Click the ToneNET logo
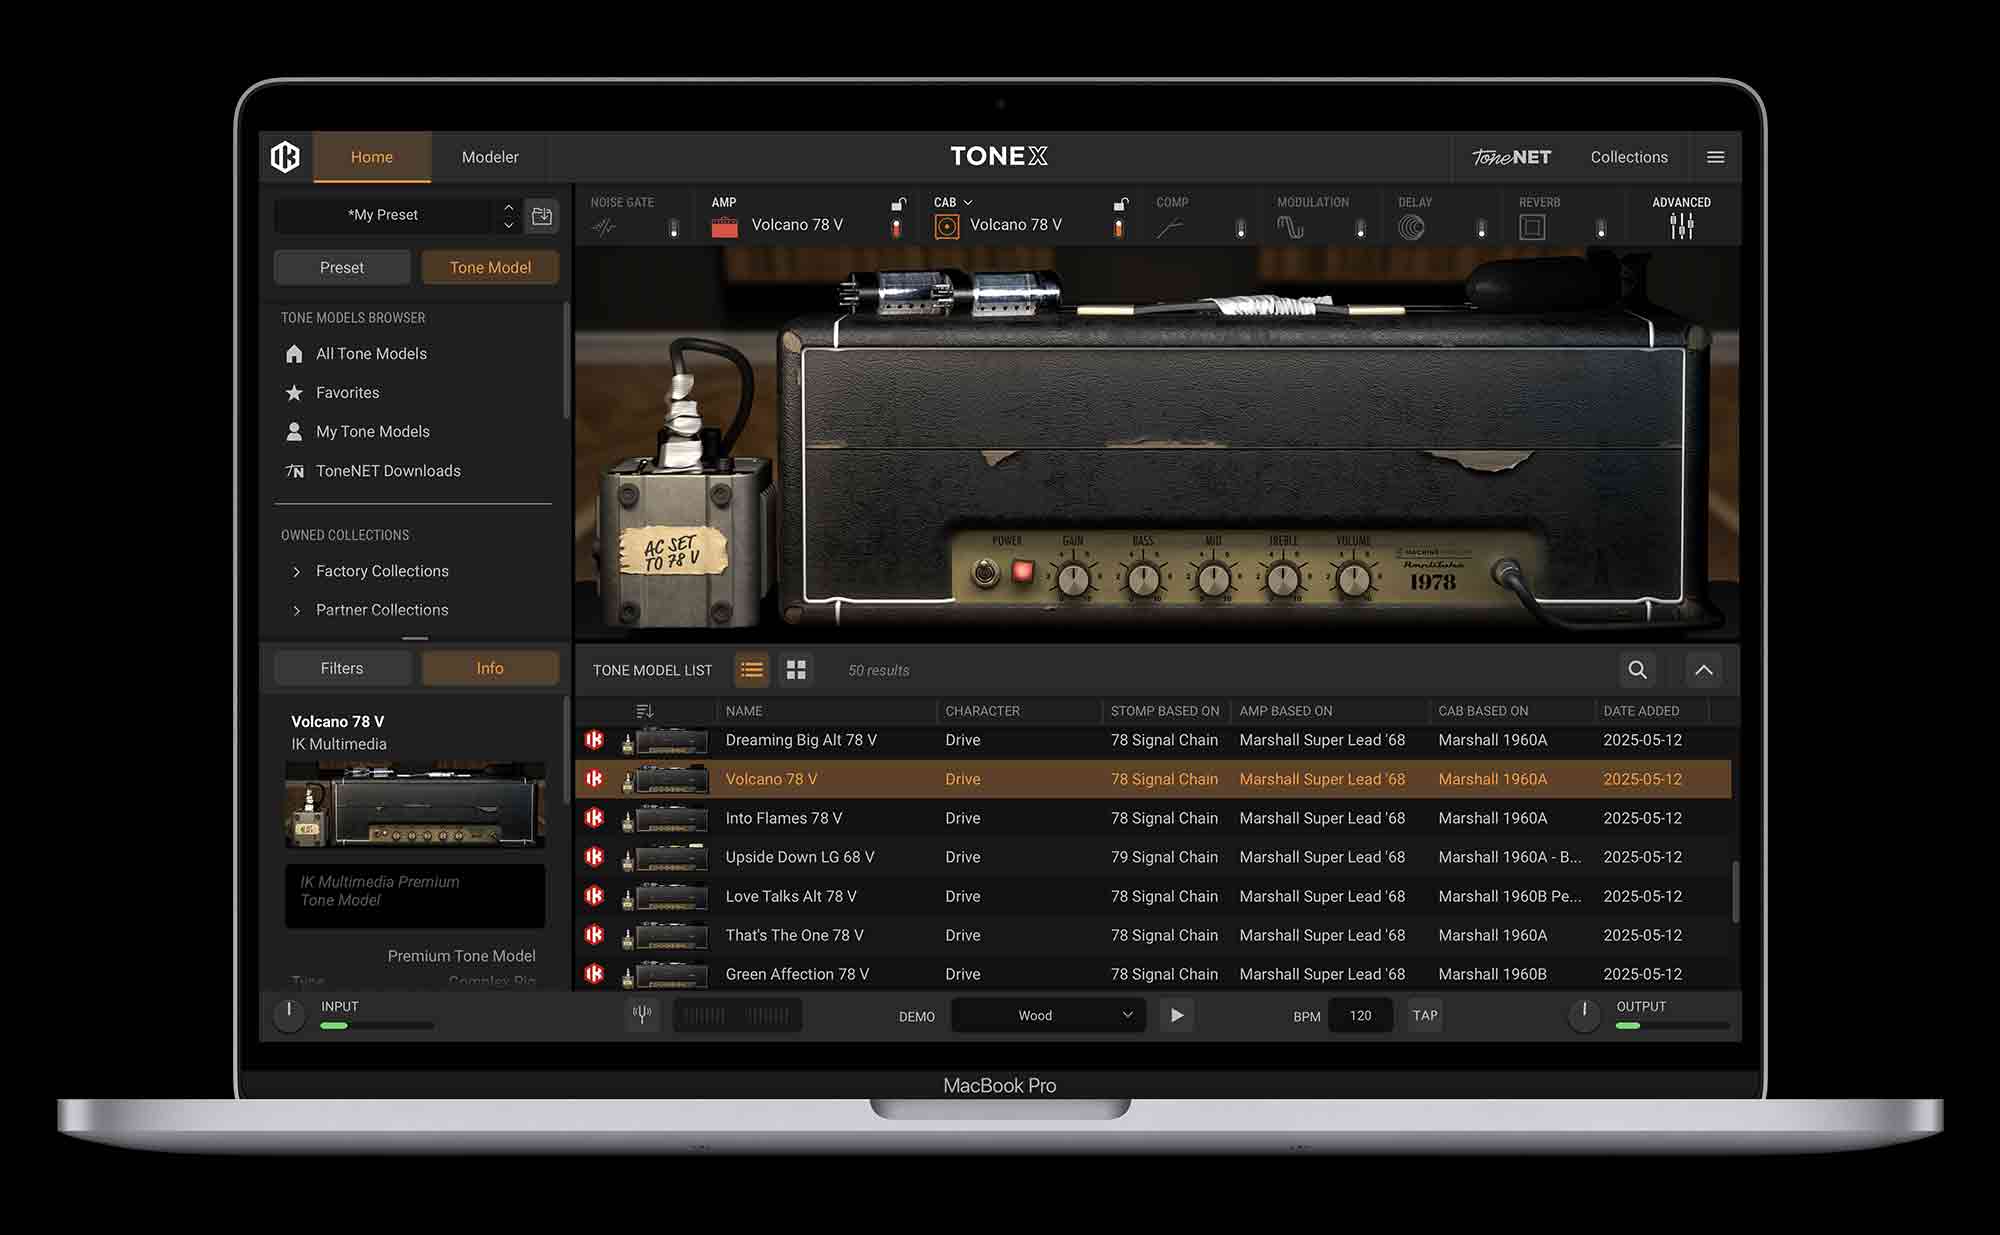This screenshot has width=2000, height=1235. [x=1511, y=157]
